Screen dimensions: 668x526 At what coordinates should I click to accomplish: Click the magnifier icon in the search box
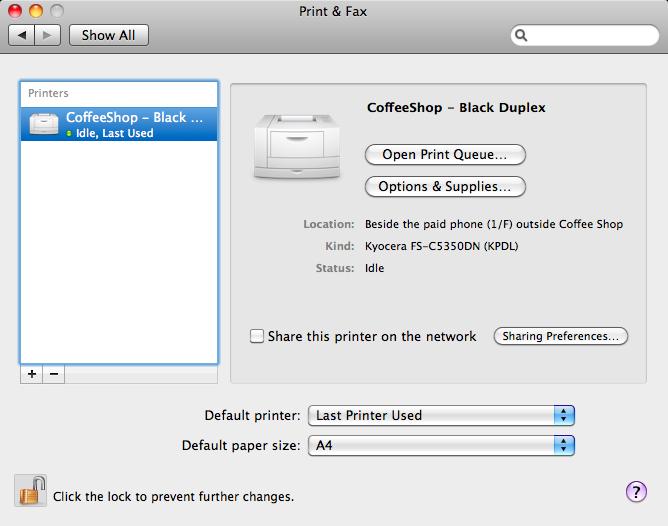(x=523, y=35)
